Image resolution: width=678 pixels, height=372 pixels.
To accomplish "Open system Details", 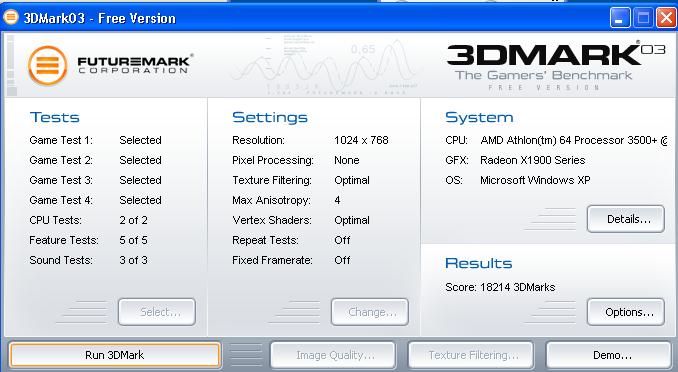I will (626, 219).
